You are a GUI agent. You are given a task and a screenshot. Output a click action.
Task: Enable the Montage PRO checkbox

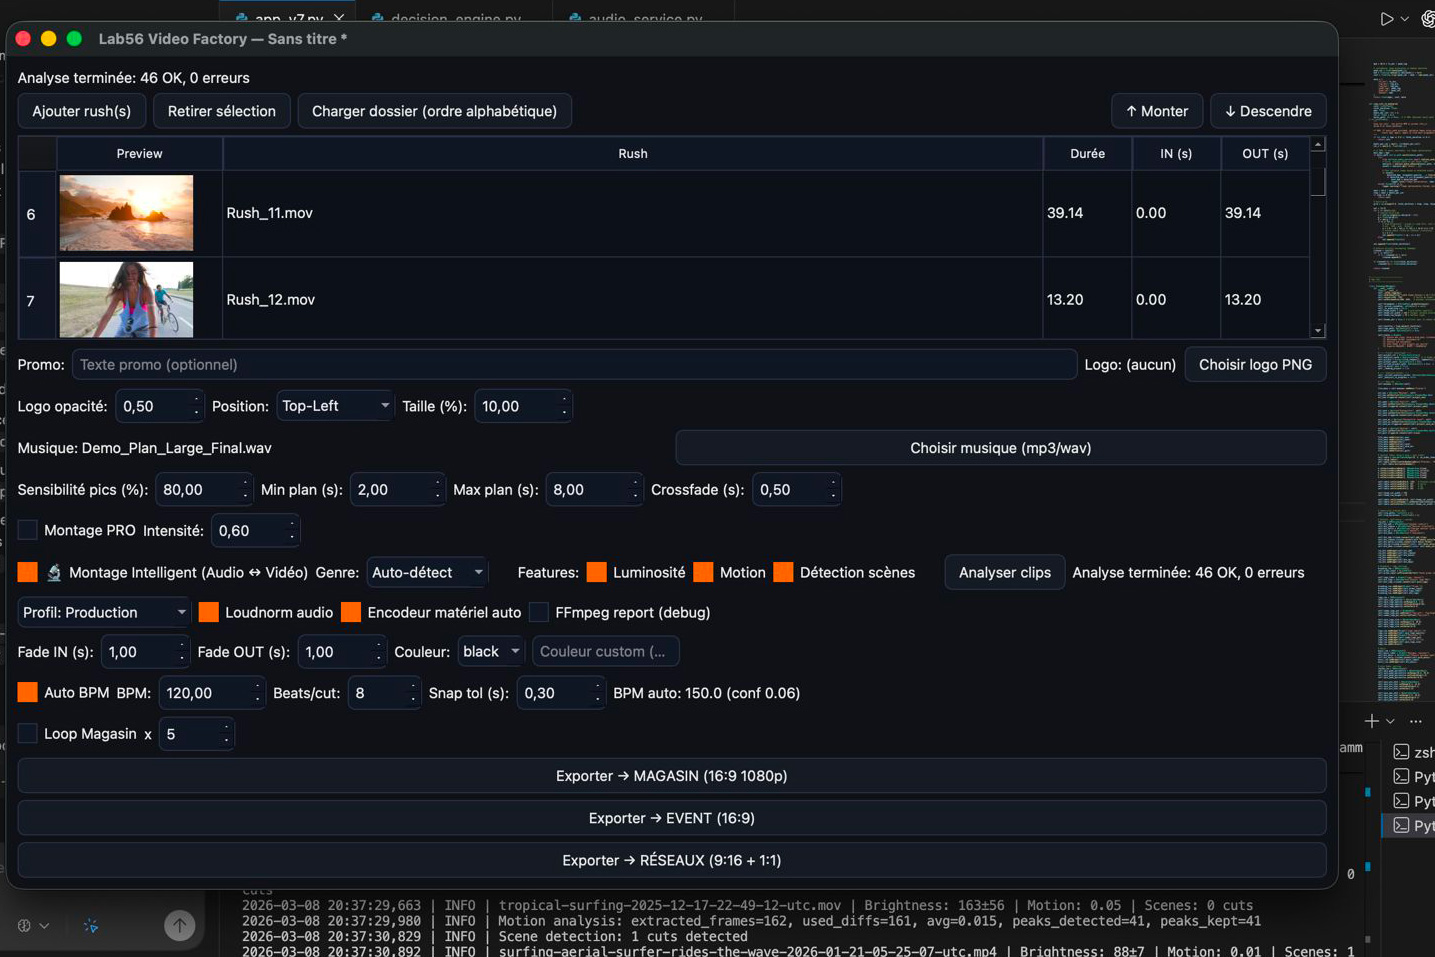[x=28, y=531]
